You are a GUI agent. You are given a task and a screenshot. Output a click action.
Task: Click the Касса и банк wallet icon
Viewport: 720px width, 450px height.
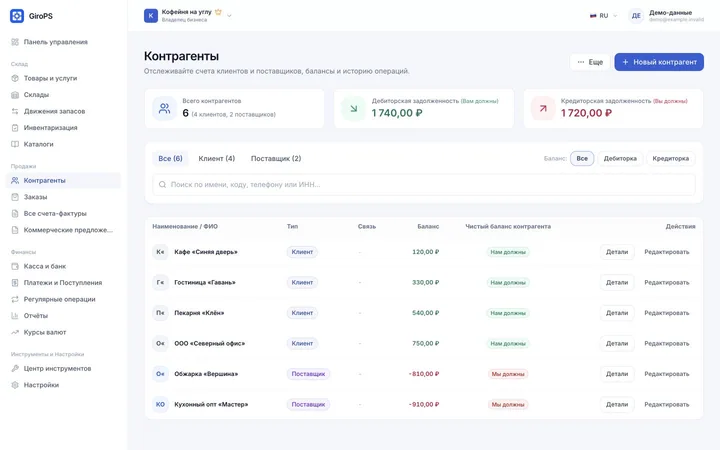(15, 266)
